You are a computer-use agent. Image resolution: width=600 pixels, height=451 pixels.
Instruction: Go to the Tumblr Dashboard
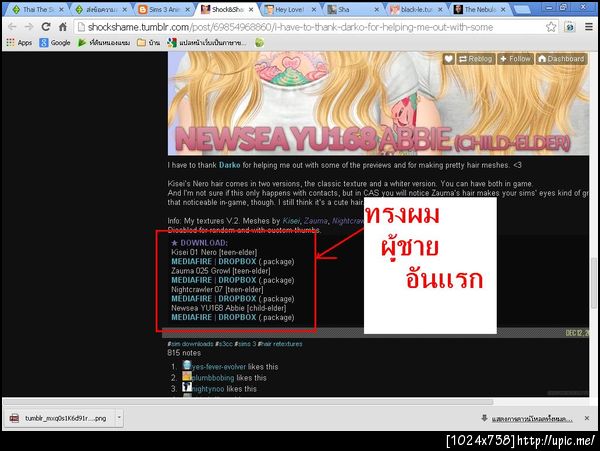pos(561,59)
